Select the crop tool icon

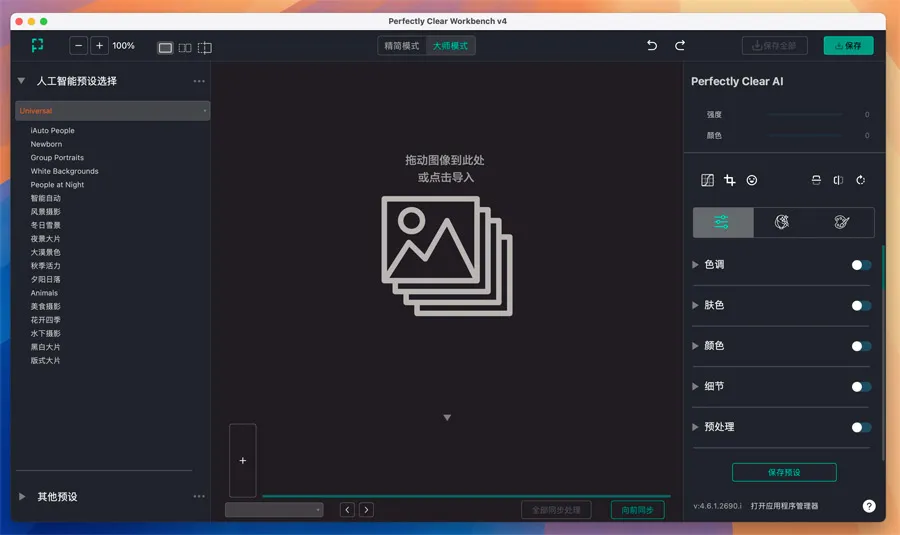click(730, 180)
